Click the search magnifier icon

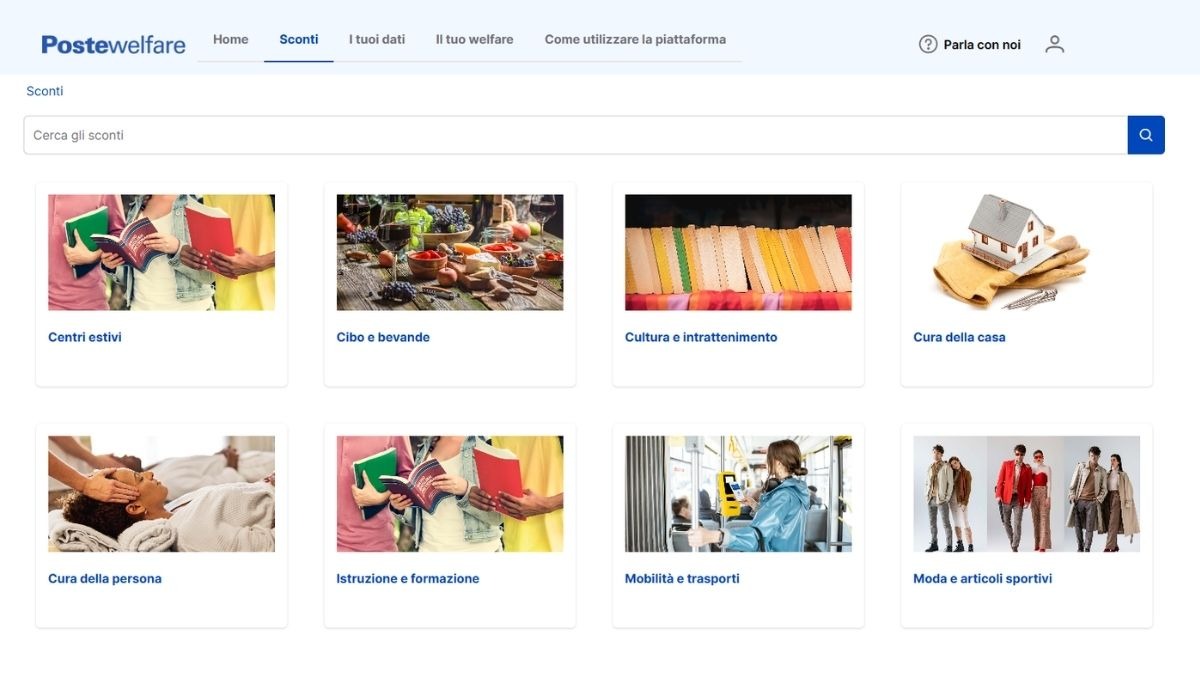pyautogui.click(x=1145, y=134)
